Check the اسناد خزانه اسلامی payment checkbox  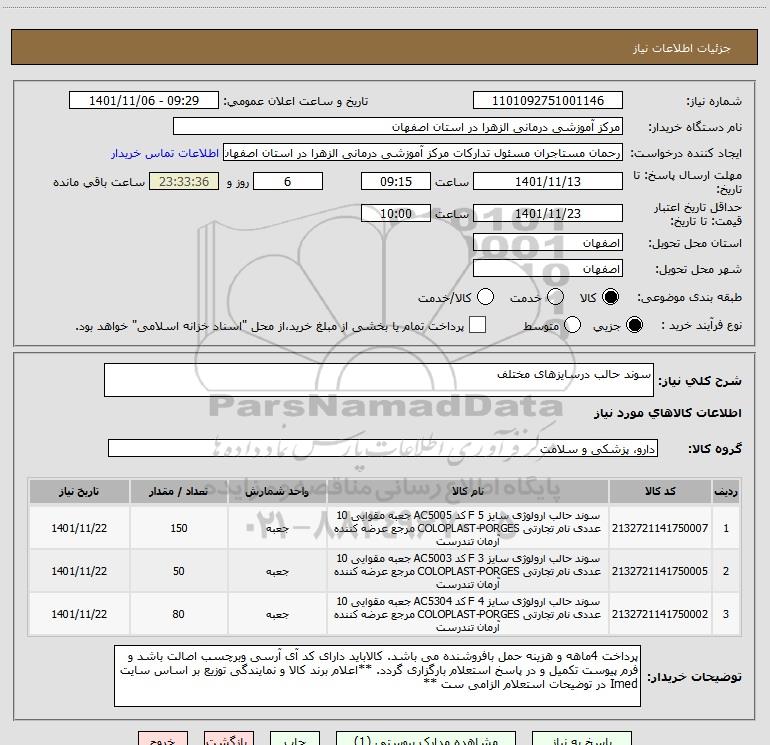pyautogui.click(x=477, y=325)
